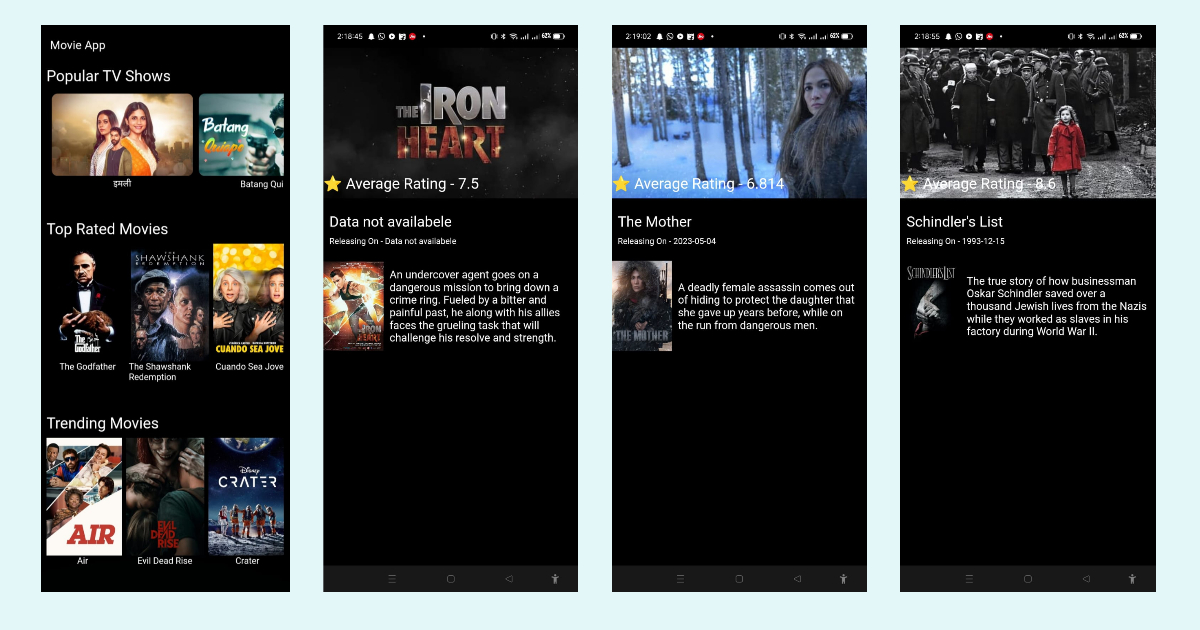
Task: Tap the home circle icon in the navigation bar
Action: coord(451,578)
